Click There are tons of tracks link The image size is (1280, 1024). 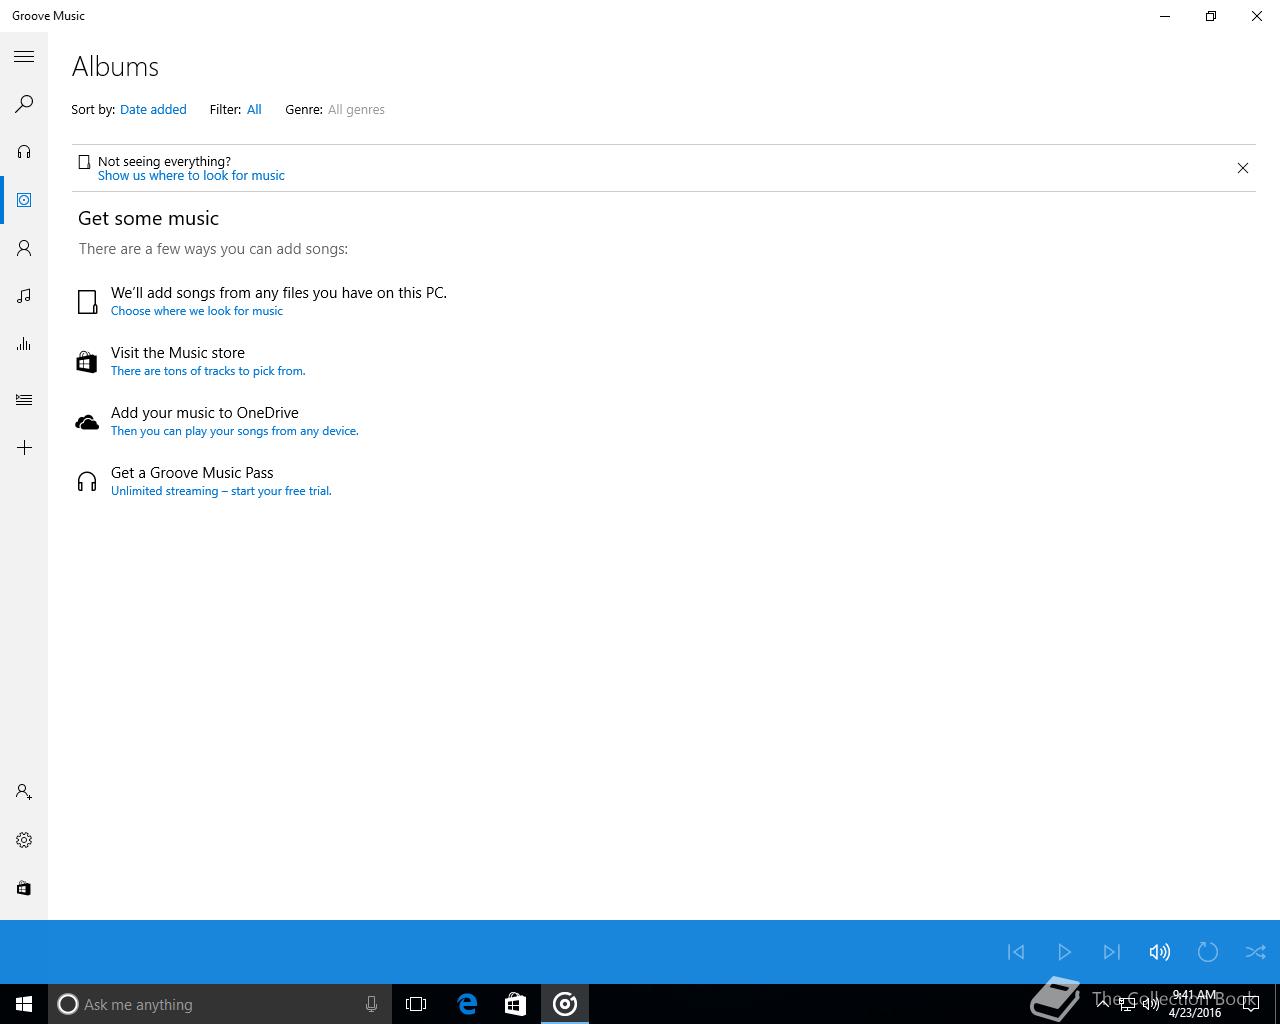[x=208, y=371]
